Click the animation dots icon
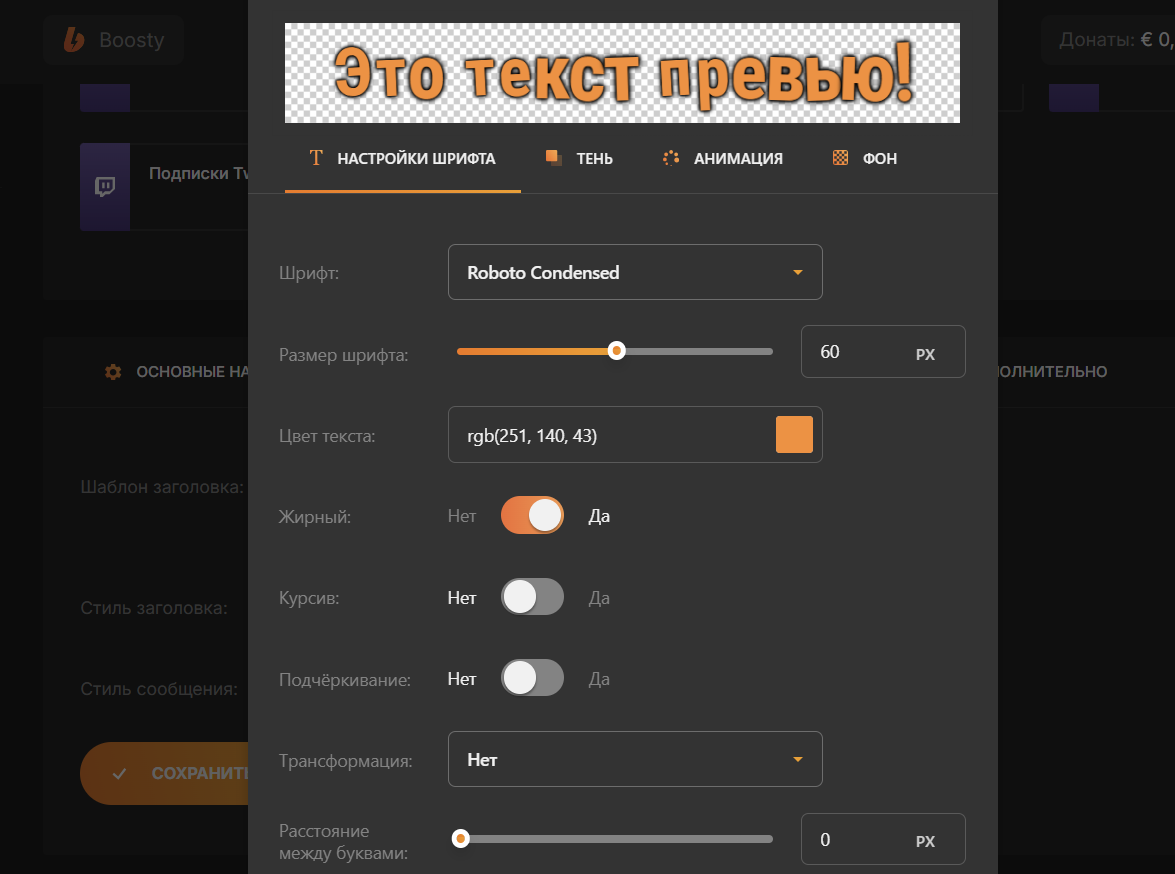Viewport: 1175px width, 874px height. coord(671,157)
